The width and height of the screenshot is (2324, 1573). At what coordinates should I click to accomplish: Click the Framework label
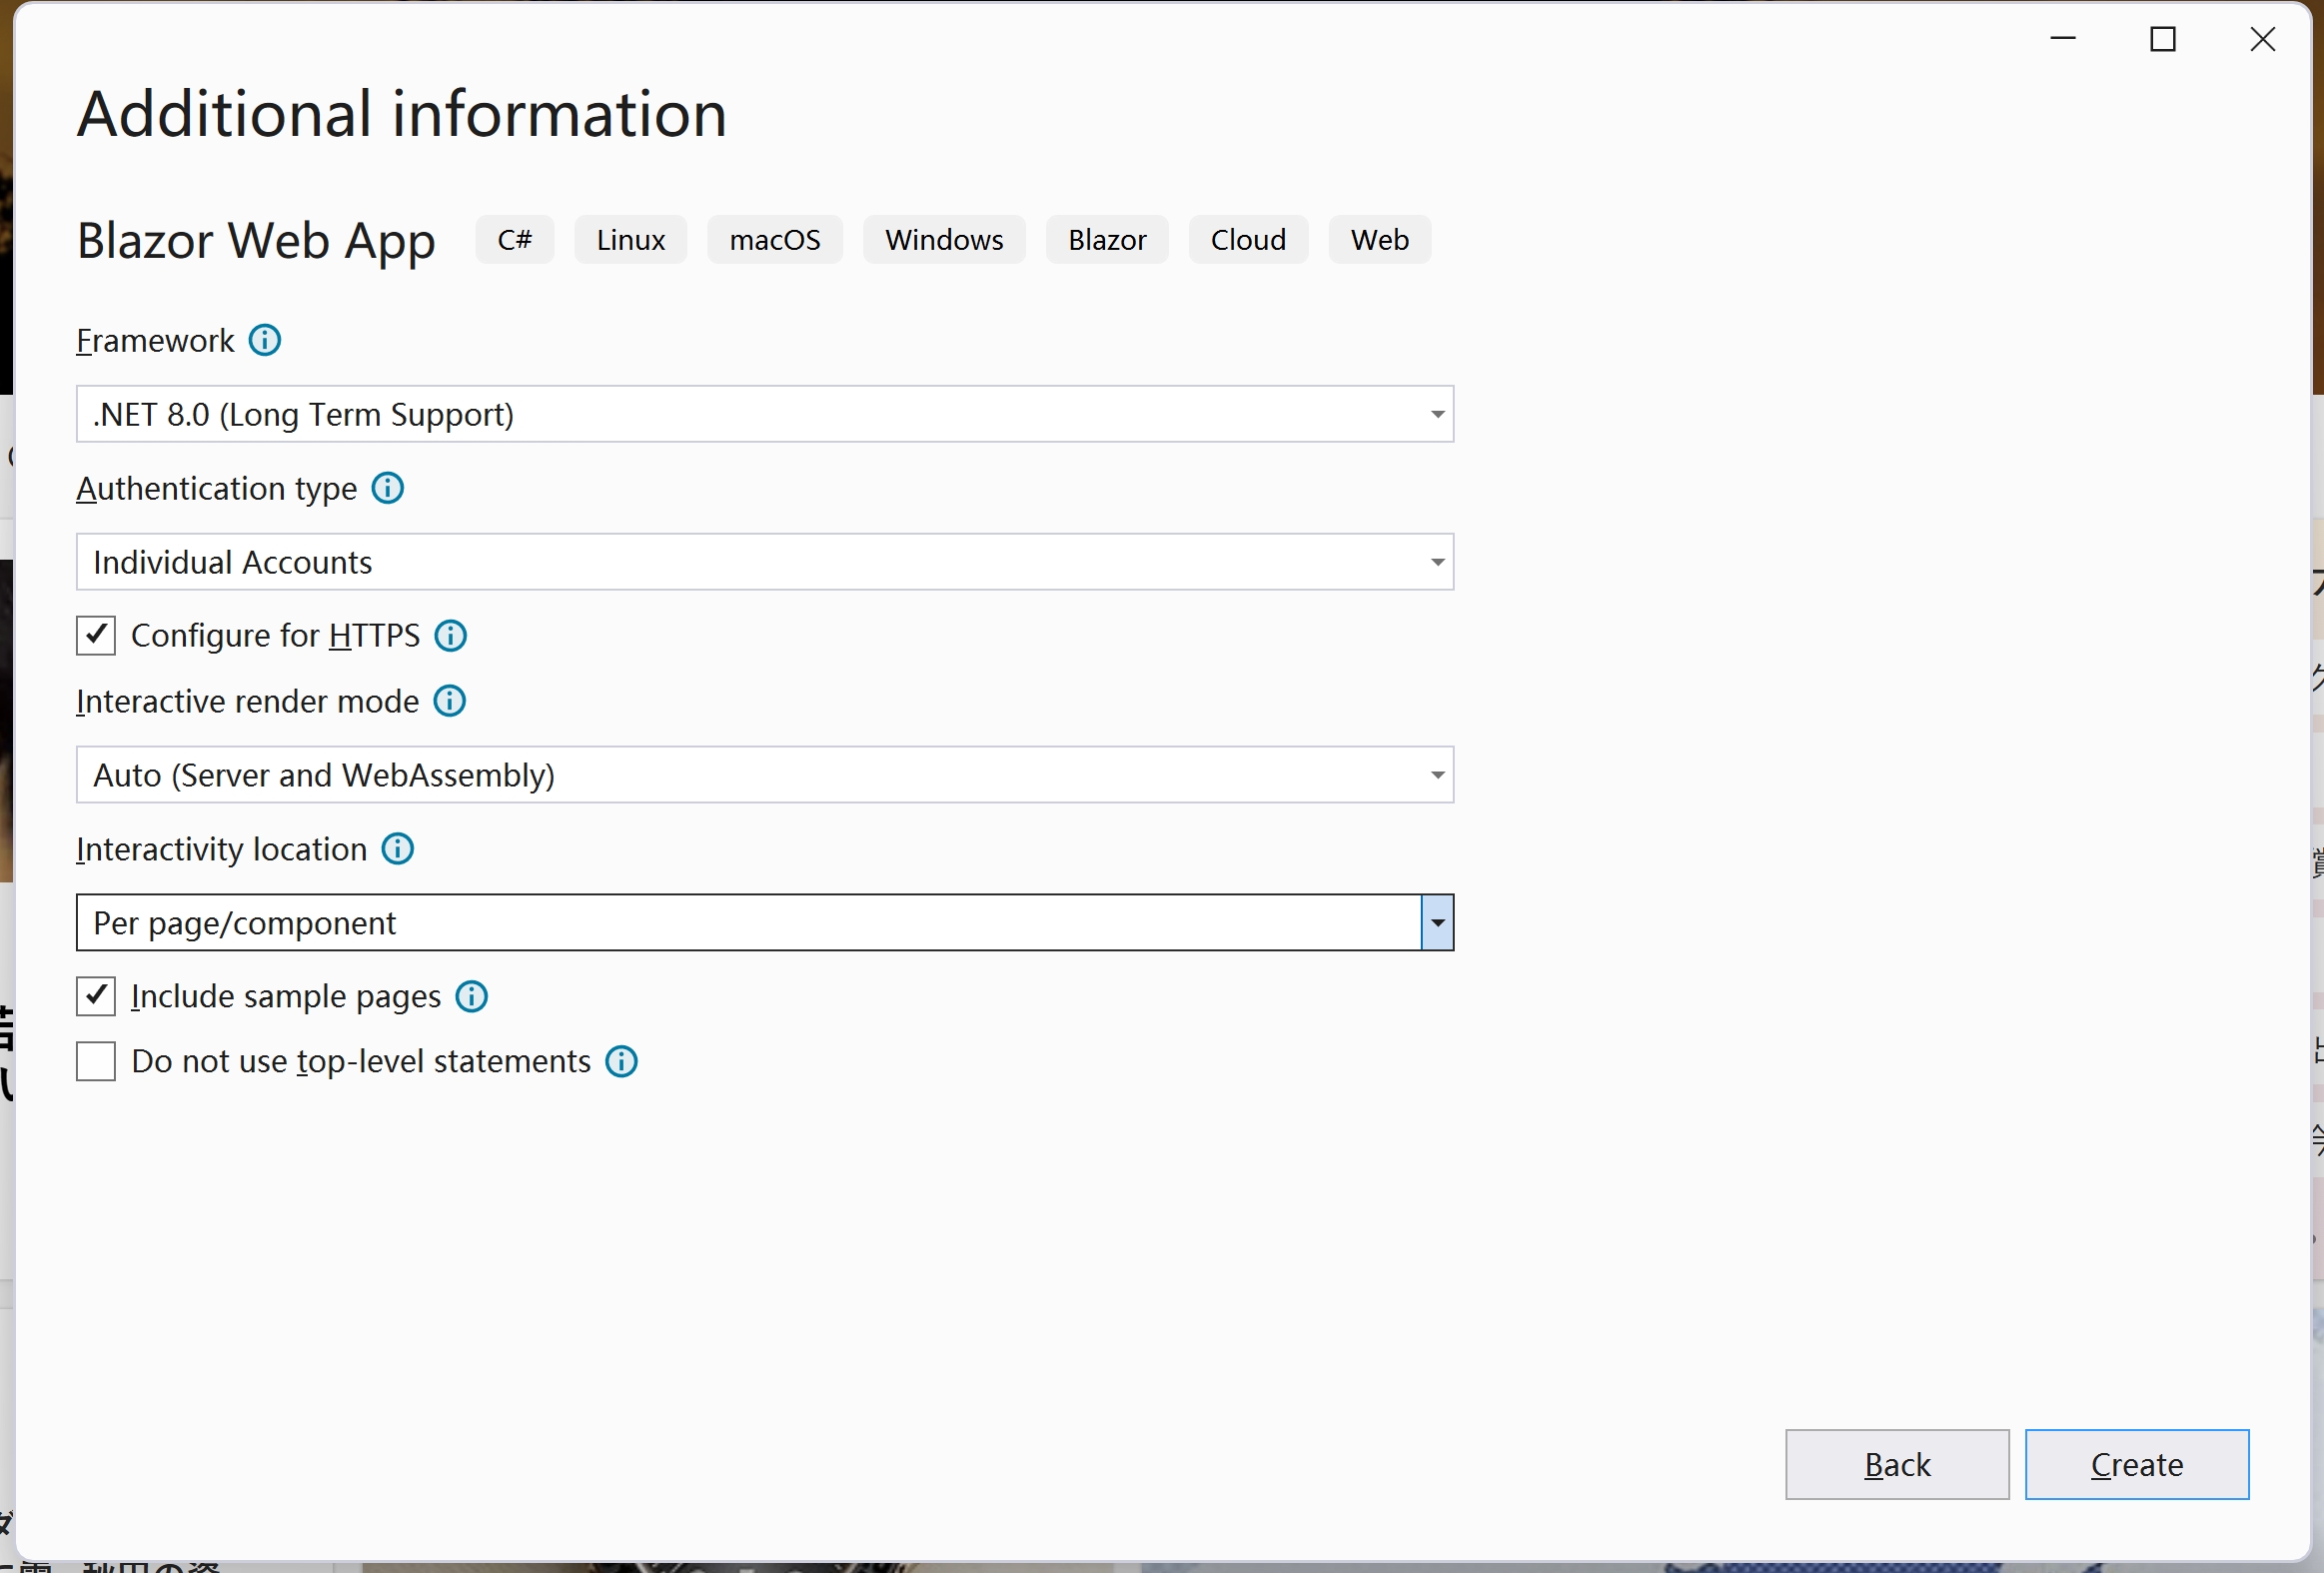pyautogui.click(x=155, y=341)
